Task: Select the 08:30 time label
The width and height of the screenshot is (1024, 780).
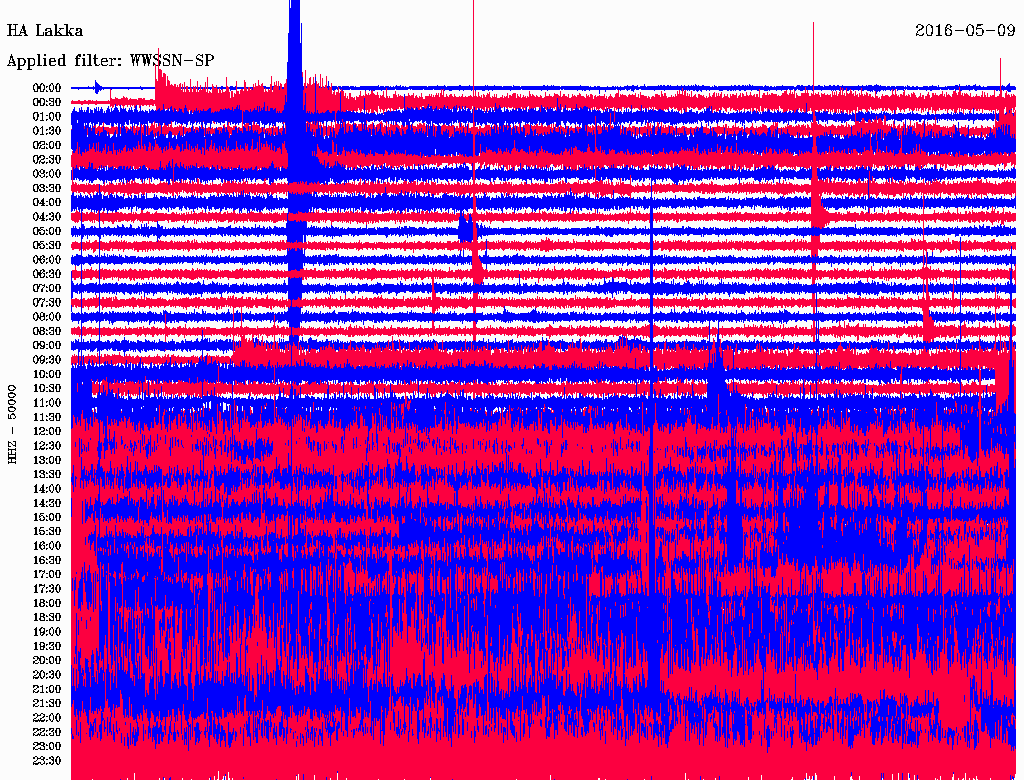Action: (47, 331)
